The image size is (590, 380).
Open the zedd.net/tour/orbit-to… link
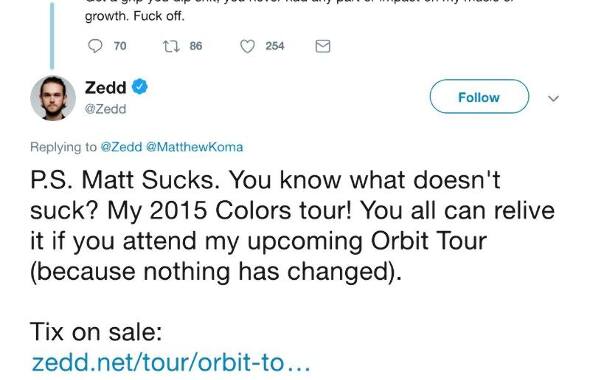(171, 362)
